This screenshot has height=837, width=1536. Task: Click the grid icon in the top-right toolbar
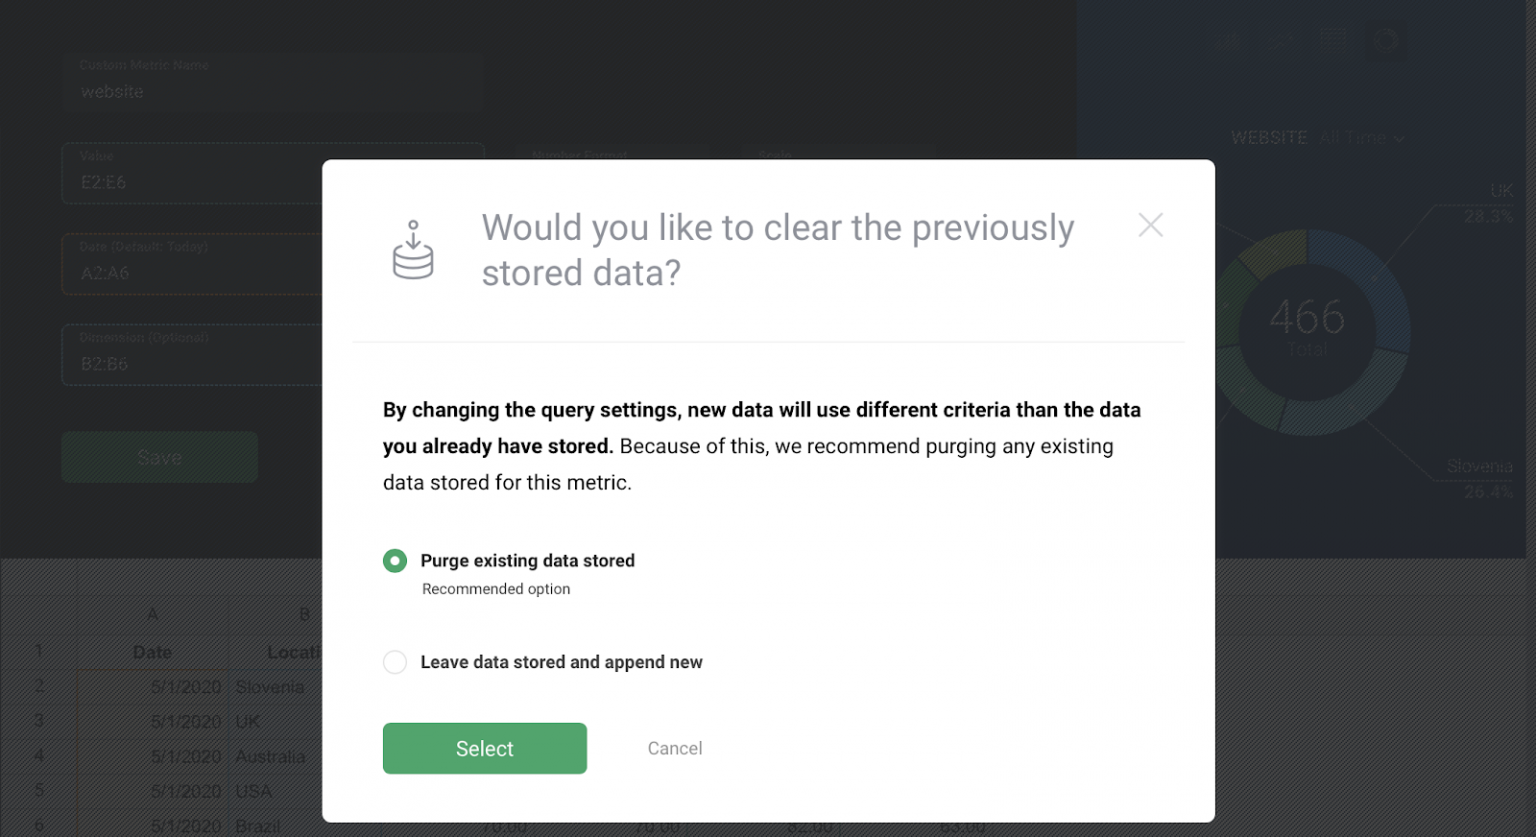1332,41
